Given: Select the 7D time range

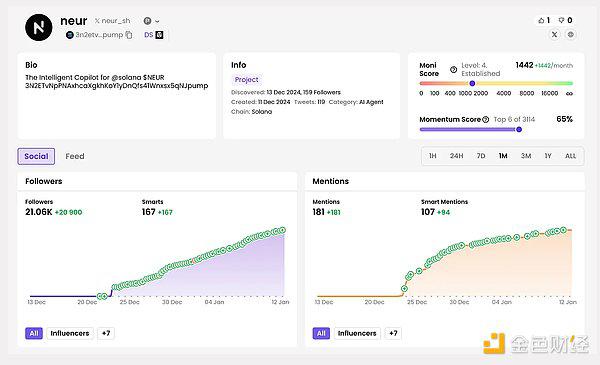Looking at the screenshot, I should pos(481,156).
